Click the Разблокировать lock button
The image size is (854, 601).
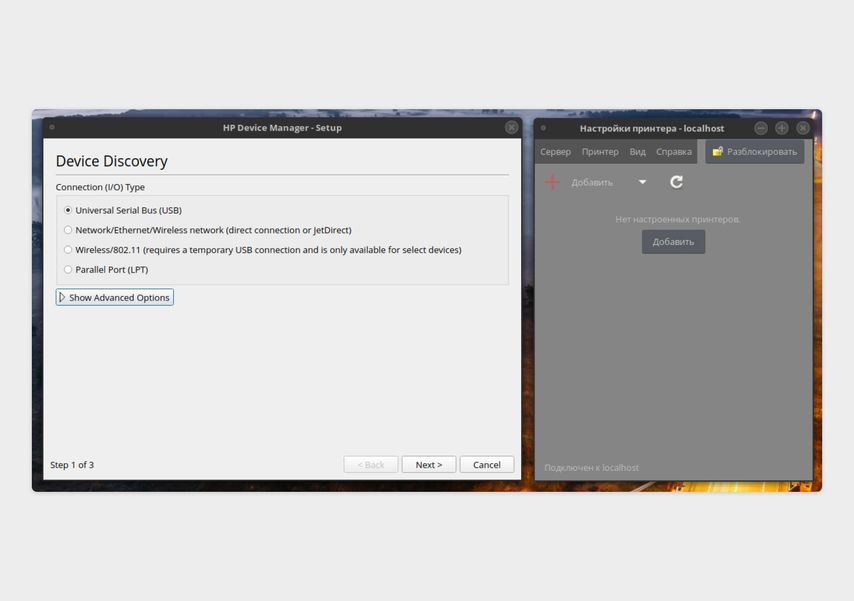[755, 151]
